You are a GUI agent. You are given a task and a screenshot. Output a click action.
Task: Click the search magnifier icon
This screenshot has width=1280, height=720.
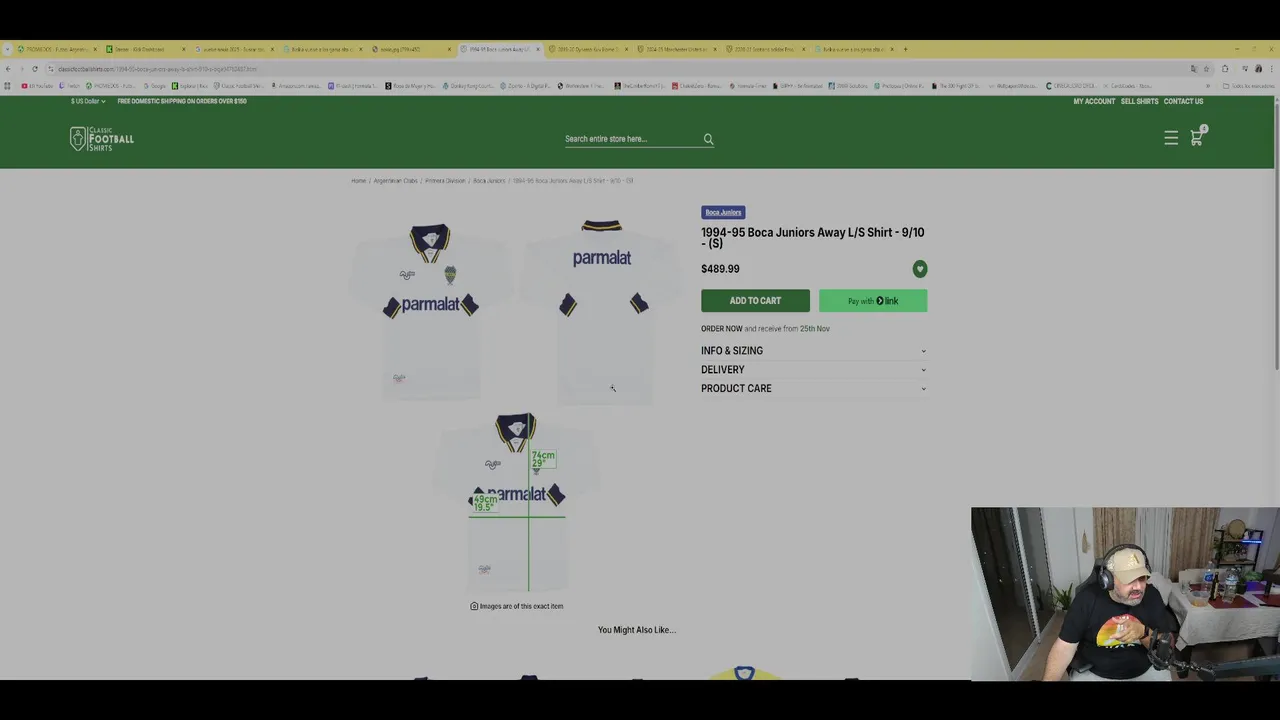coord(708,139)
